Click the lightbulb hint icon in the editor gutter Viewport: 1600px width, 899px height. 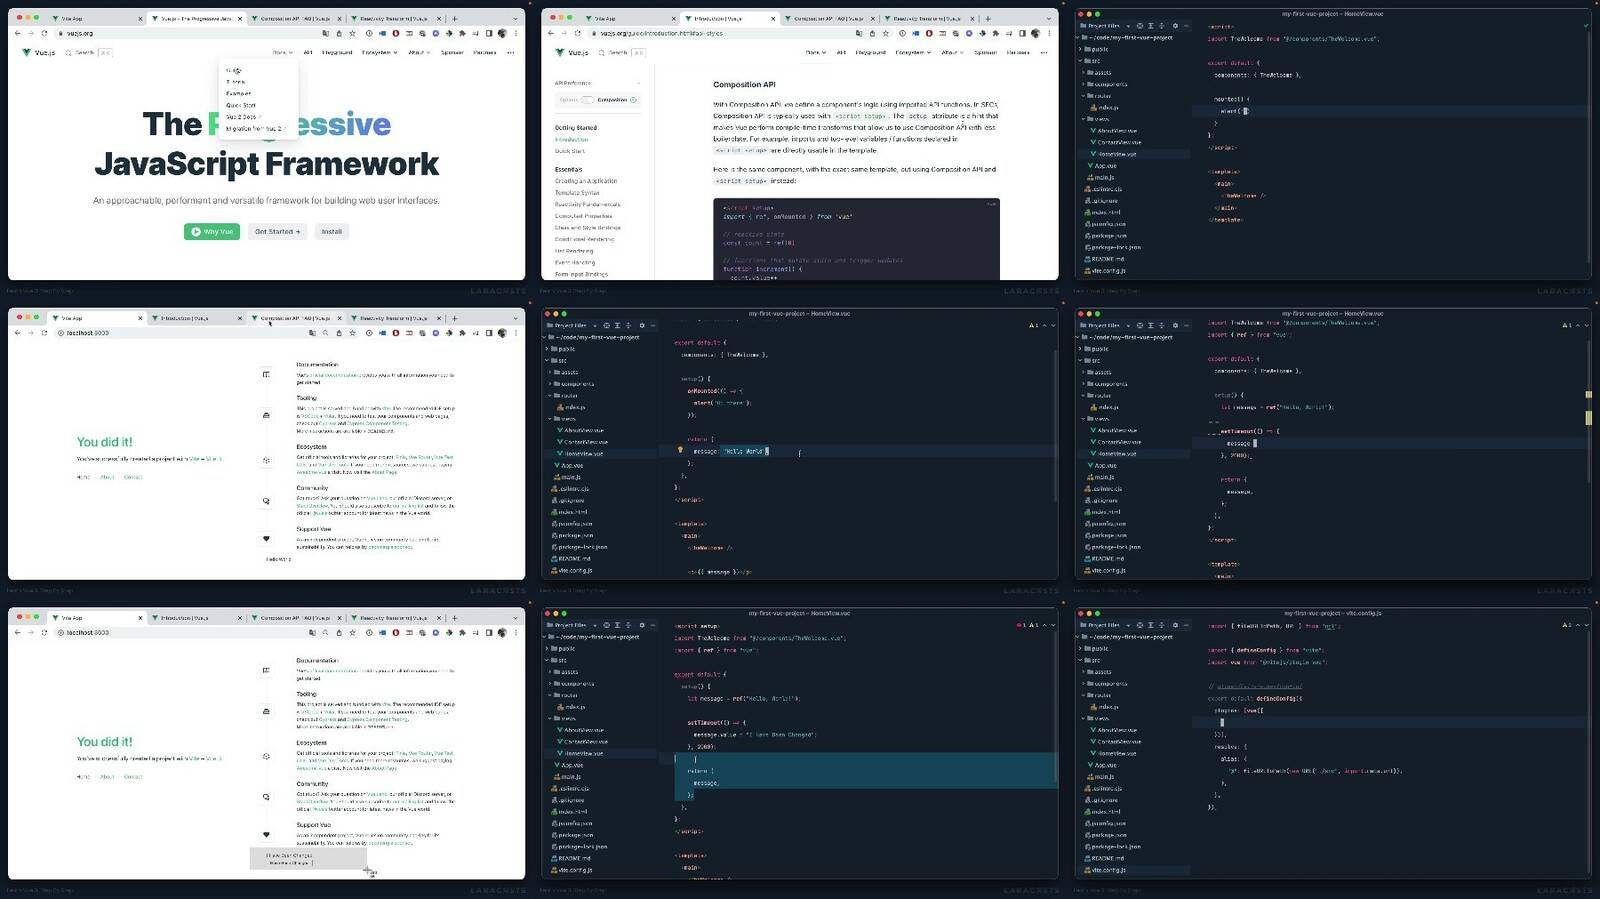click(x=680, y=450)
